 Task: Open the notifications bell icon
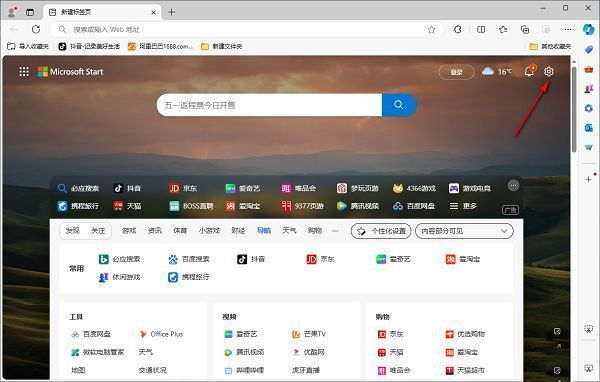click(530, 71)
